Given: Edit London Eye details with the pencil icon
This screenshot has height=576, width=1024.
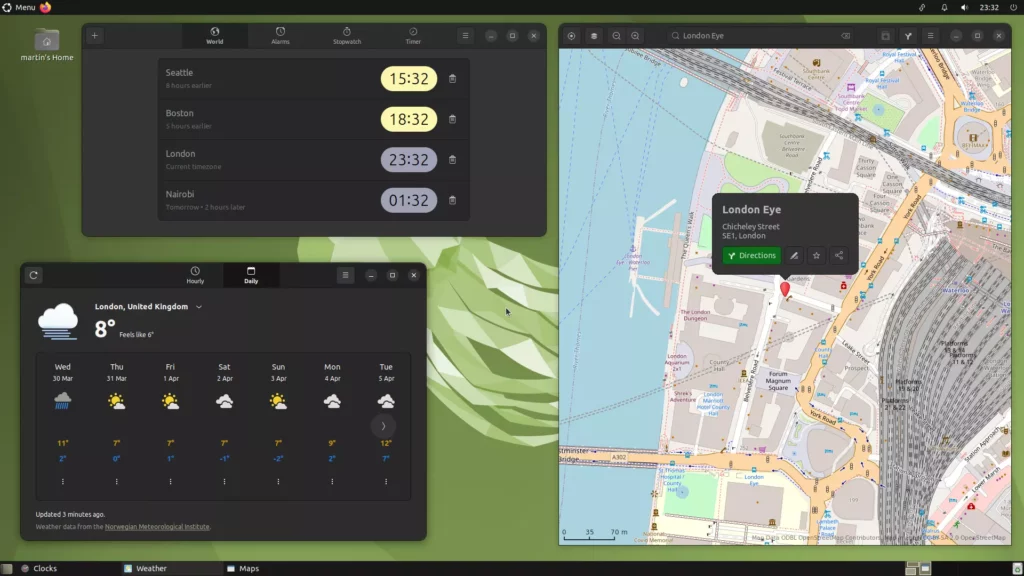Looking at the screenshot, I should [x=794, y=255].
